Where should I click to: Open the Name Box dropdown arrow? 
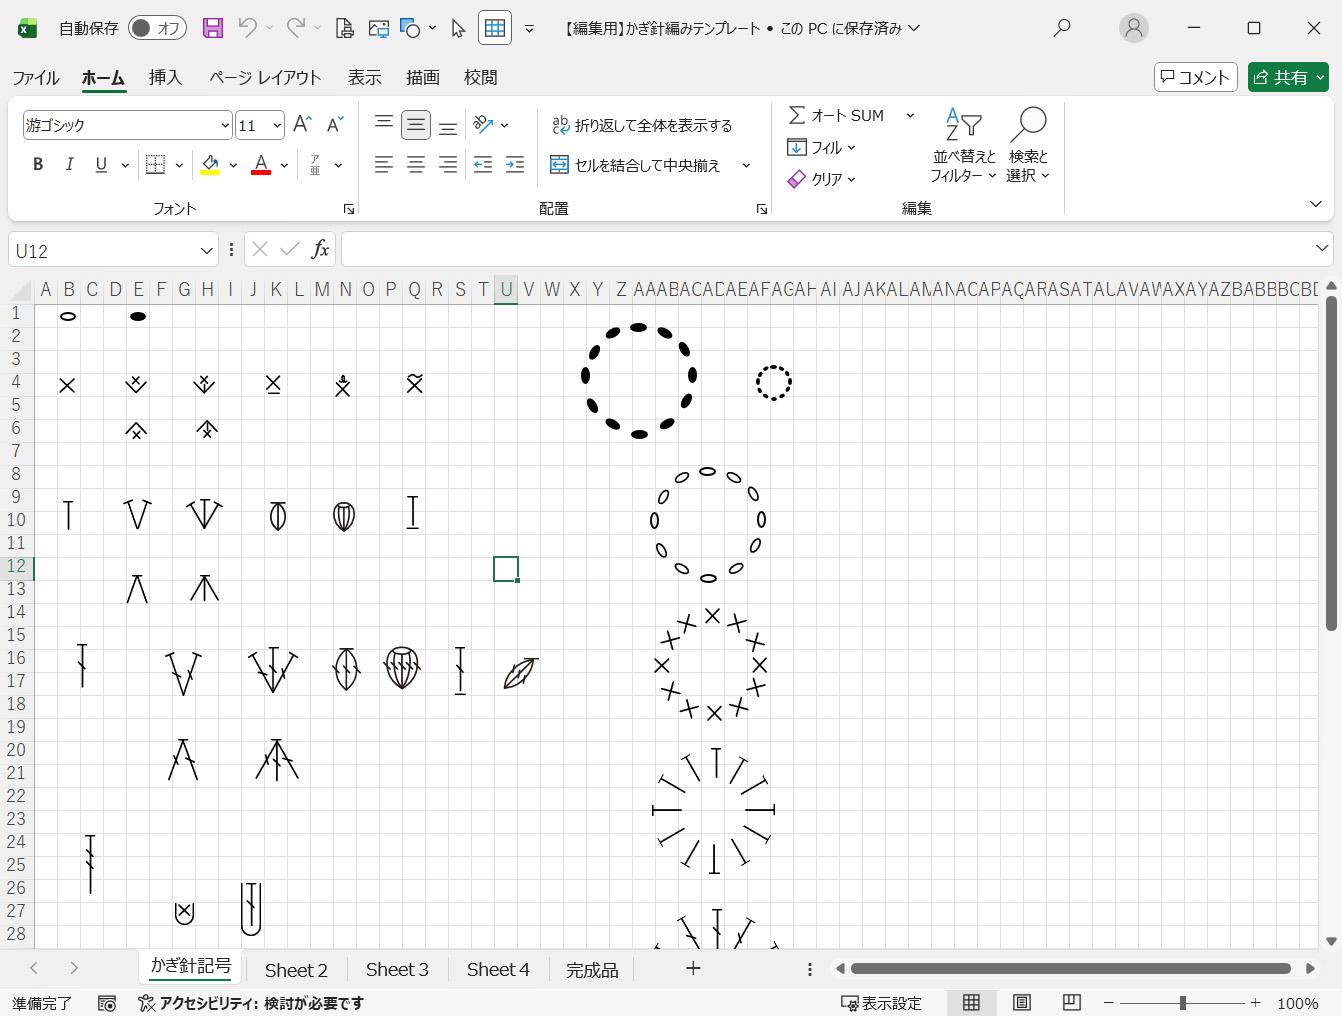click(206, 251)
